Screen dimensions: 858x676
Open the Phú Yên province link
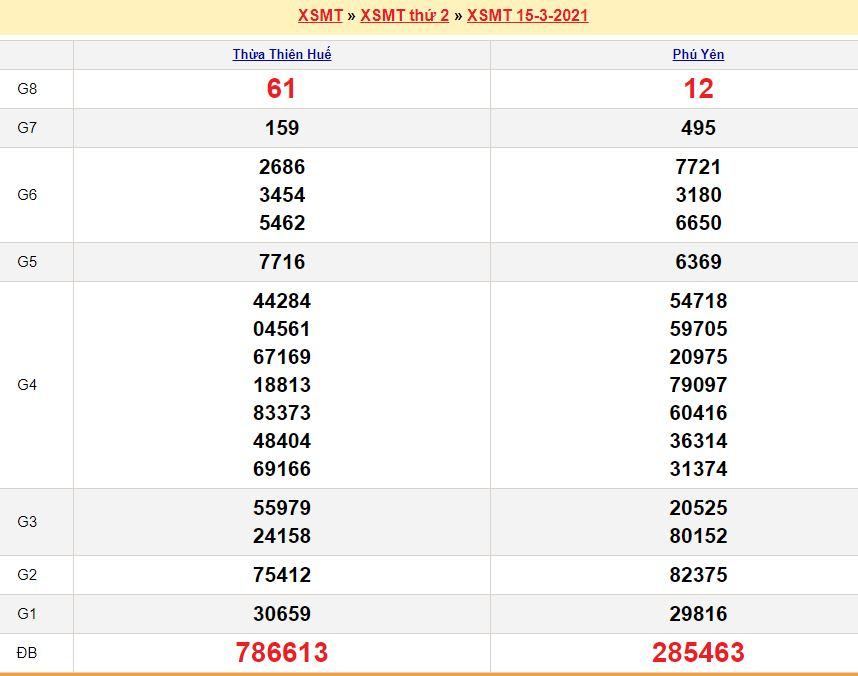pos(698,54)
